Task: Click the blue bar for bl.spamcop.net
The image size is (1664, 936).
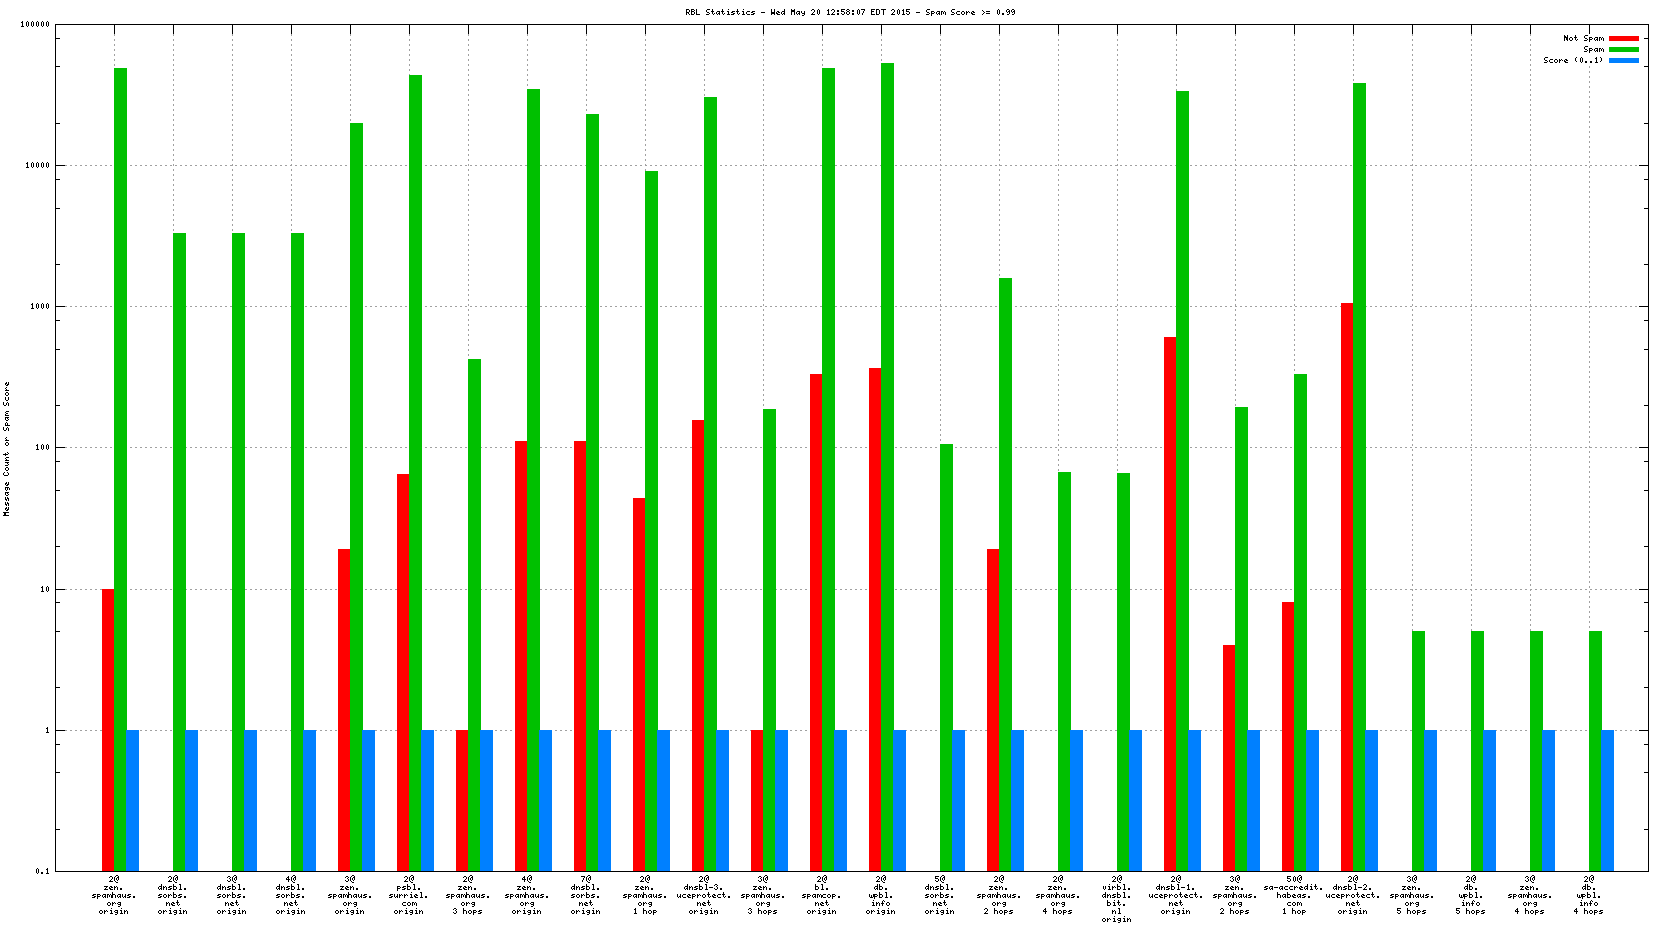Action: (x=841, y=800)
